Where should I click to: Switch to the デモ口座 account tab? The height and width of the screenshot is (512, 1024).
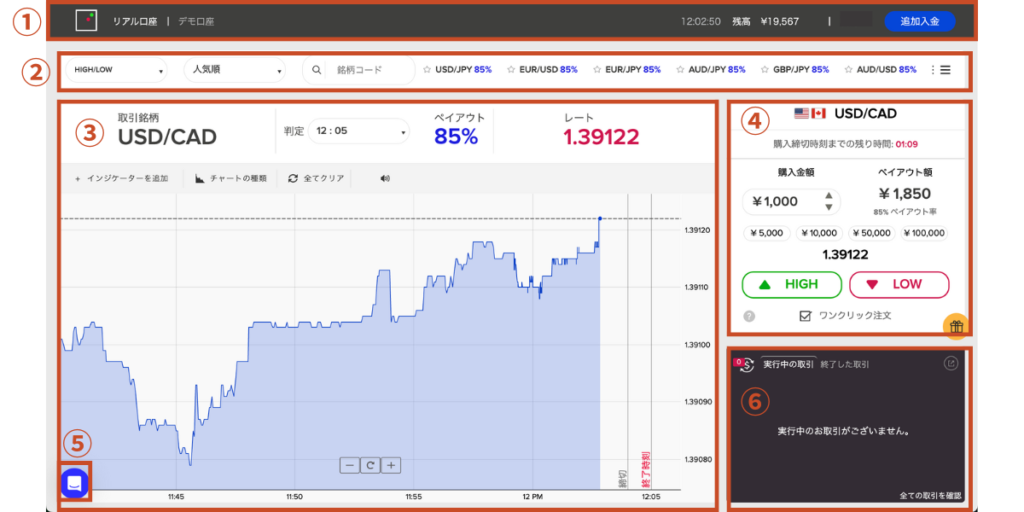click(x=196, y=20)
